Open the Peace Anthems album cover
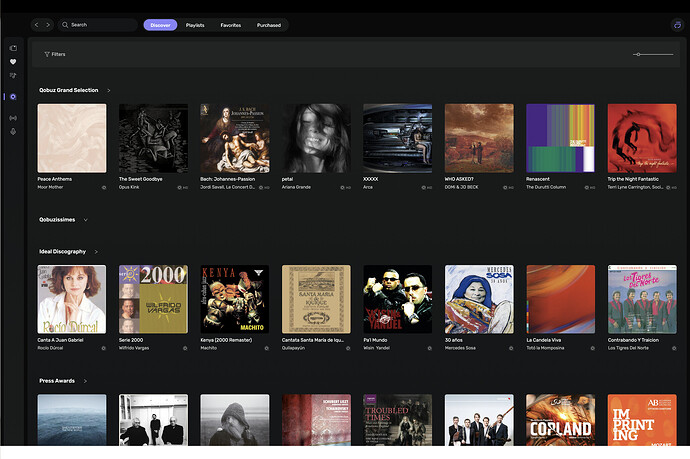 72,138
